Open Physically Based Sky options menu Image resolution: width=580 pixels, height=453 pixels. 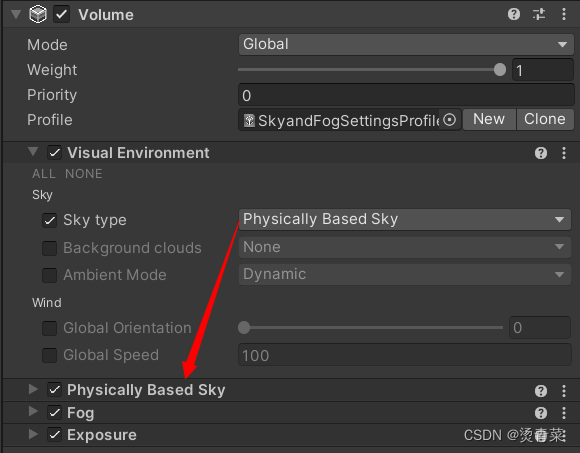point(564,391)
